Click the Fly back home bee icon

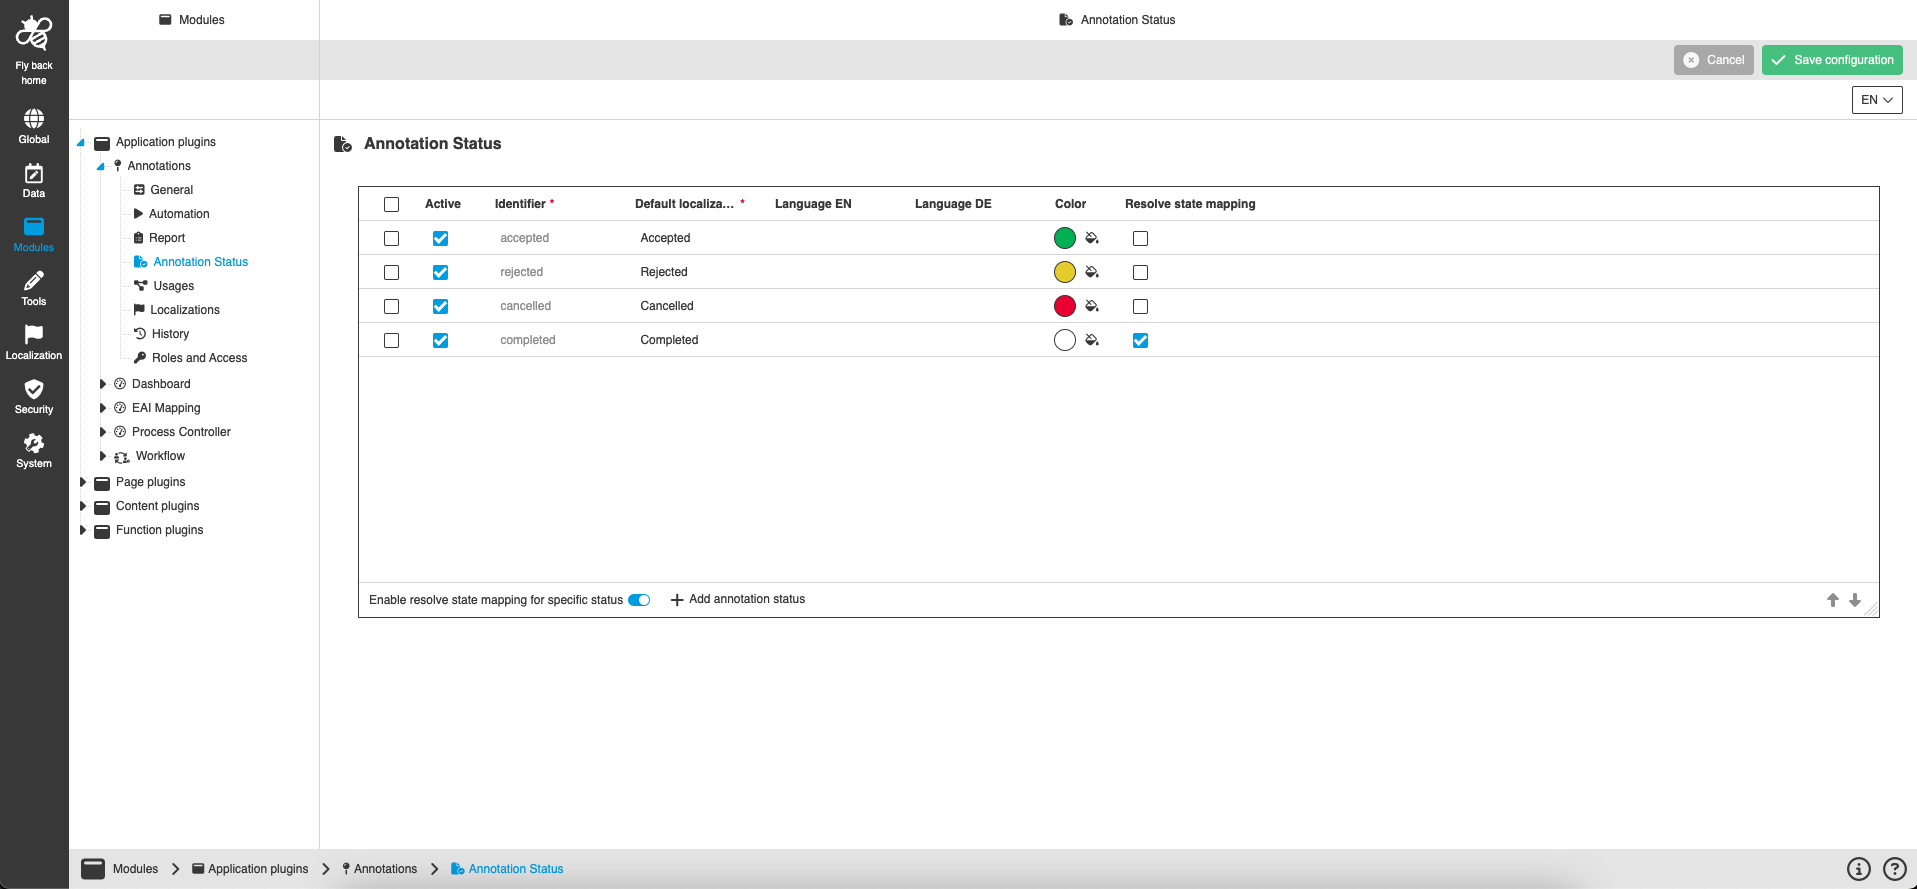click(x=34, y=33)
